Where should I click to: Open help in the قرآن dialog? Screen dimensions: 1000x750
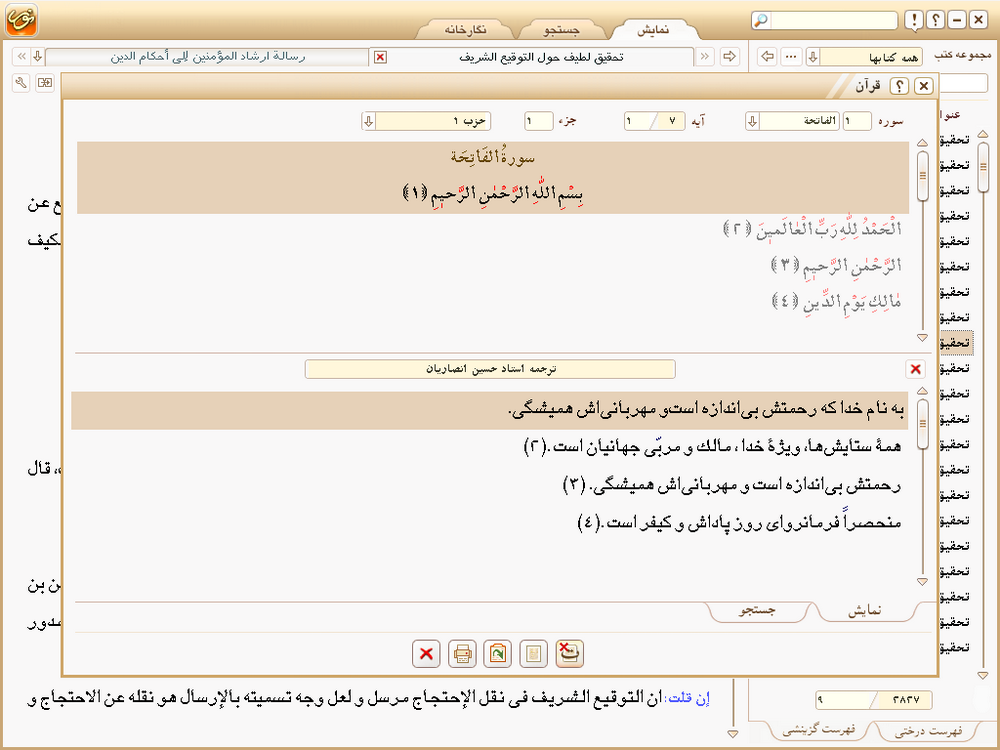(899, 85)
